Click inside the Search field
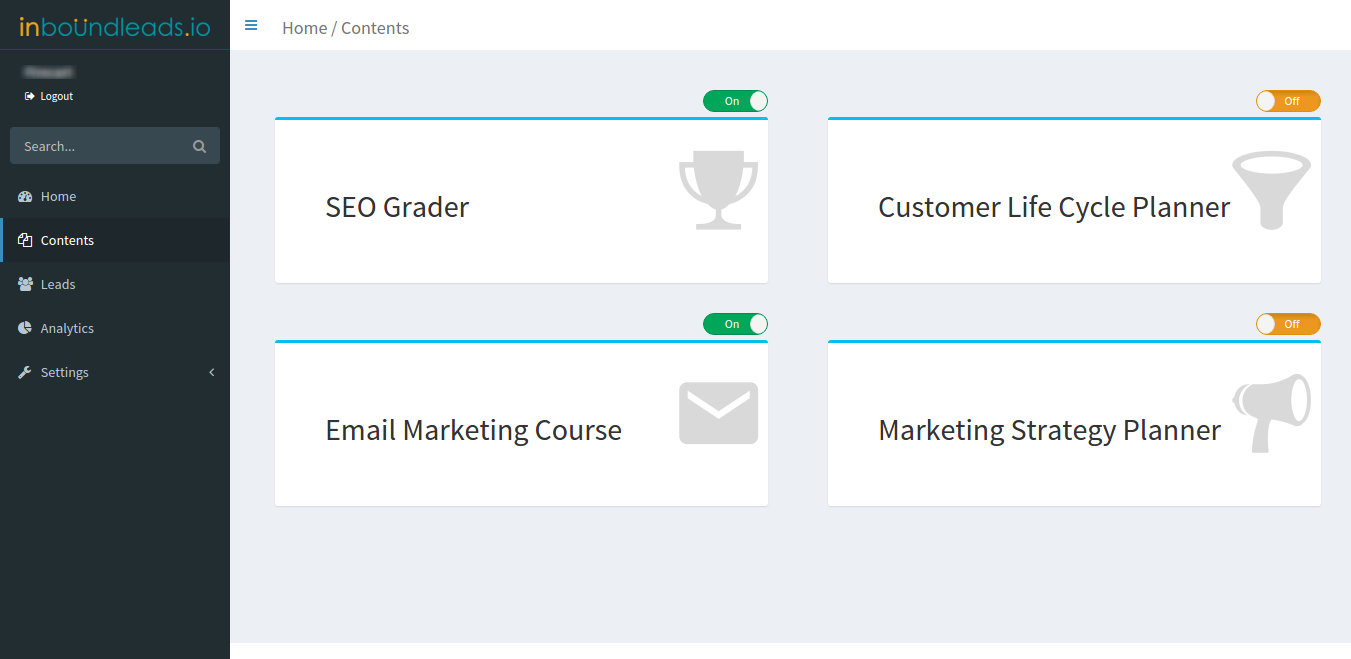Image resolution: width=1351 pixels, height=659 pixels. tap(100, 145)
